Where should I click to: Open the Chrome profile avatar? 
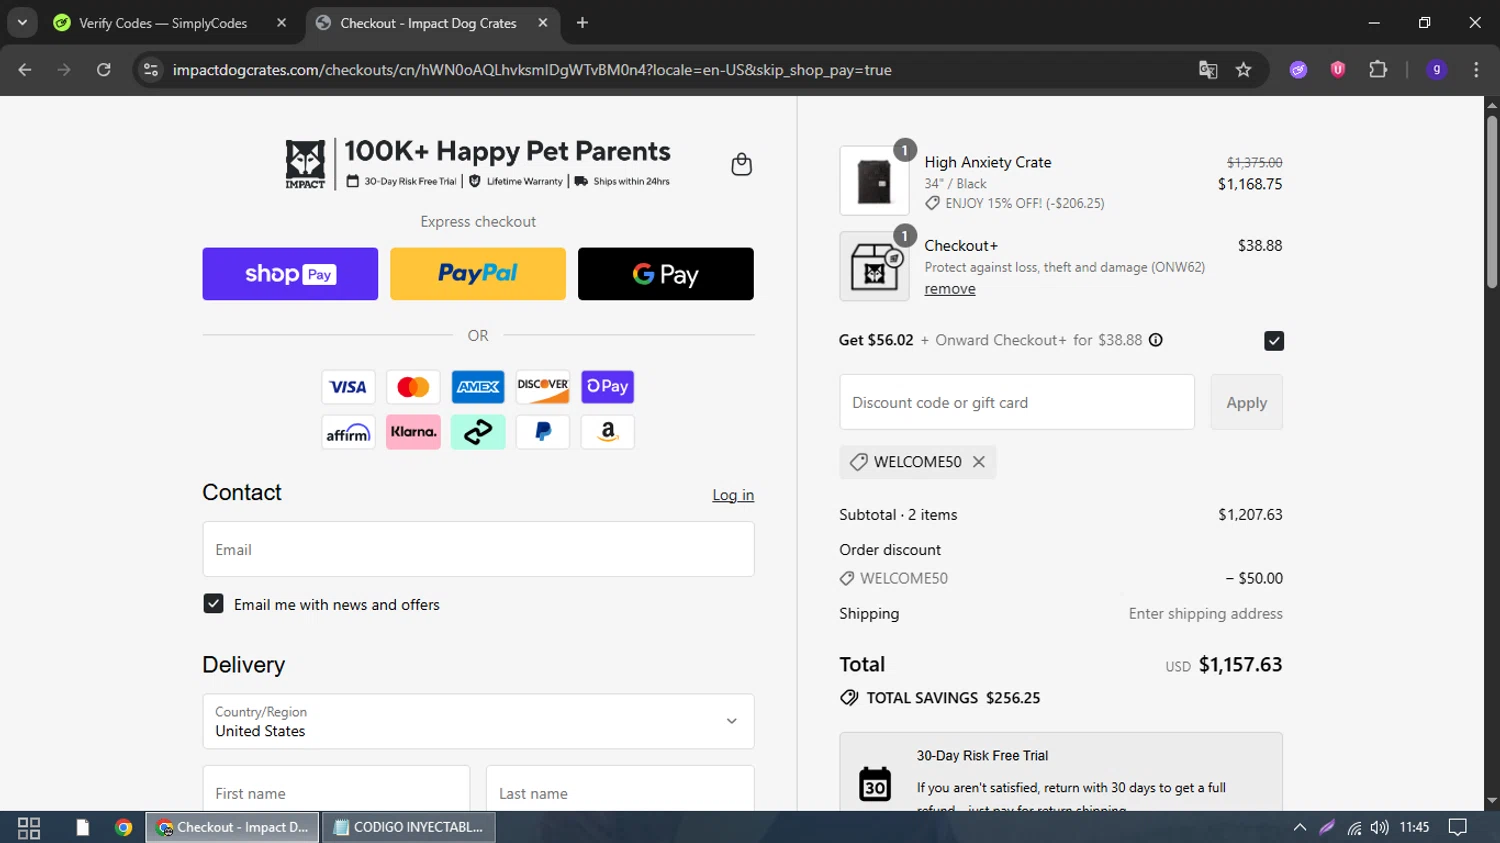tap(1437, 70)
